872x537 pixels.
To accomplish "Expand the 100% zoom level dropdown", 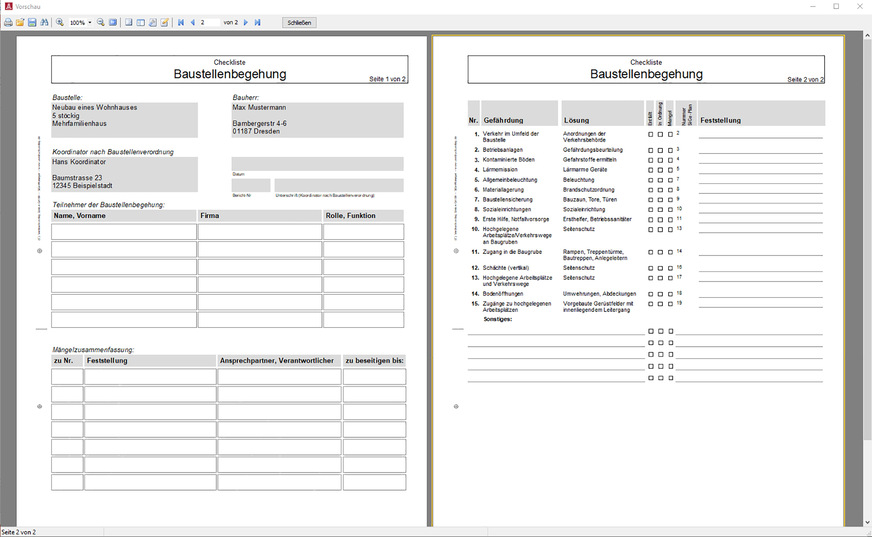I will coord(89,22).
